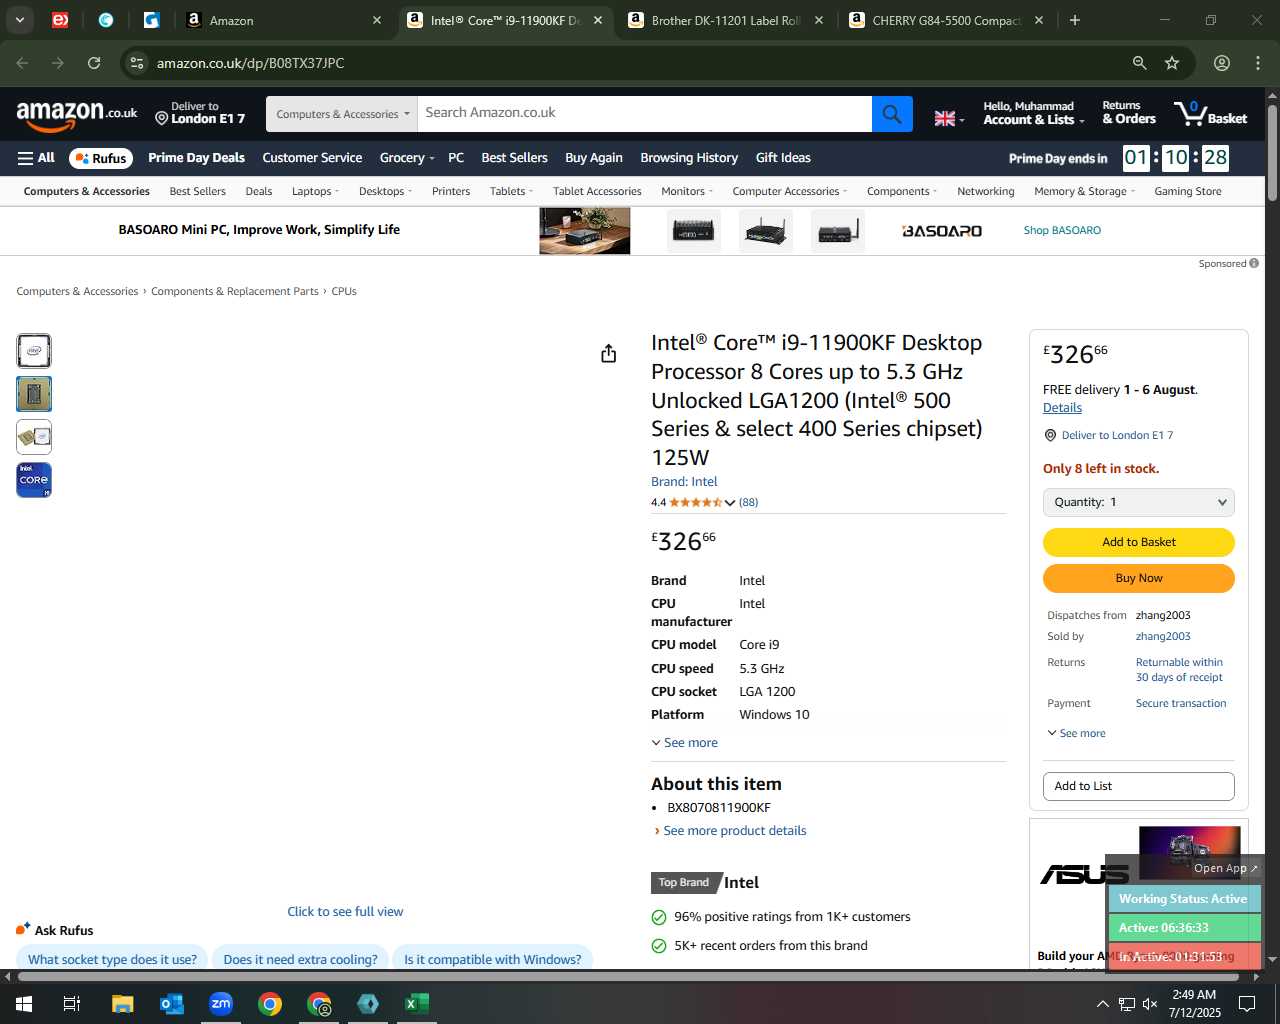Select the Intel Core badge thumbnail

(x=34, y=480)
